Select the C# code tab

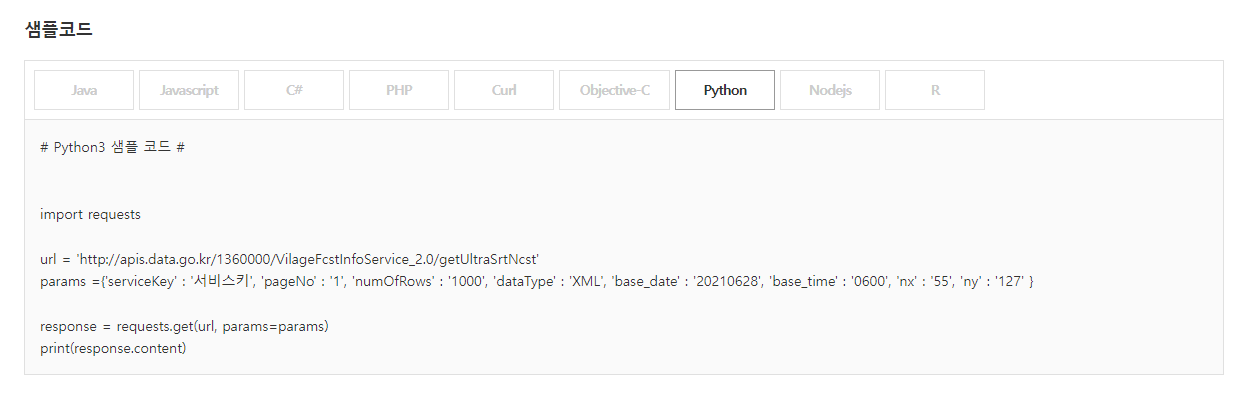pyautogui.click(x=294, y=90)
